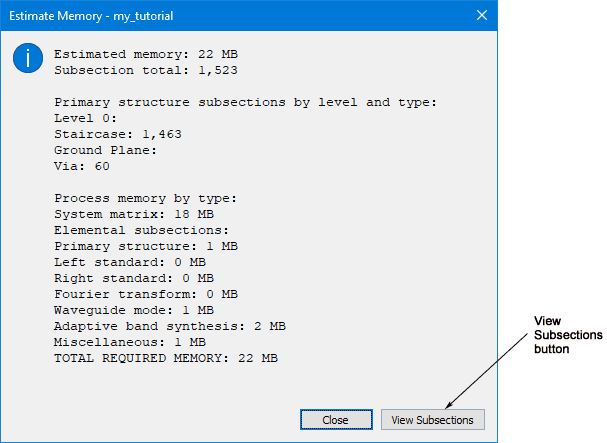Close the Estimate Memory dialog with the X
The height and width of the screenshot is (443, 607).
482,15
